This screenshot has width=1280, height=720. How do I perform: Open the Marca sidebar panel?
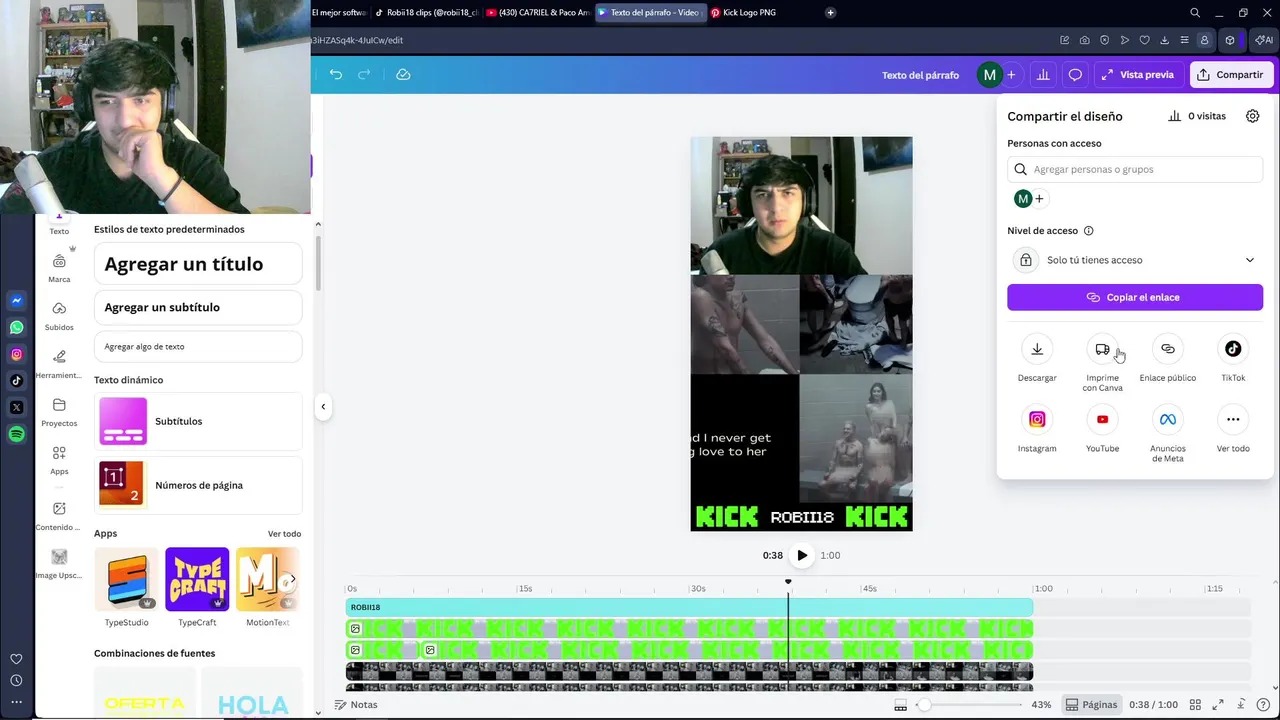59,268
